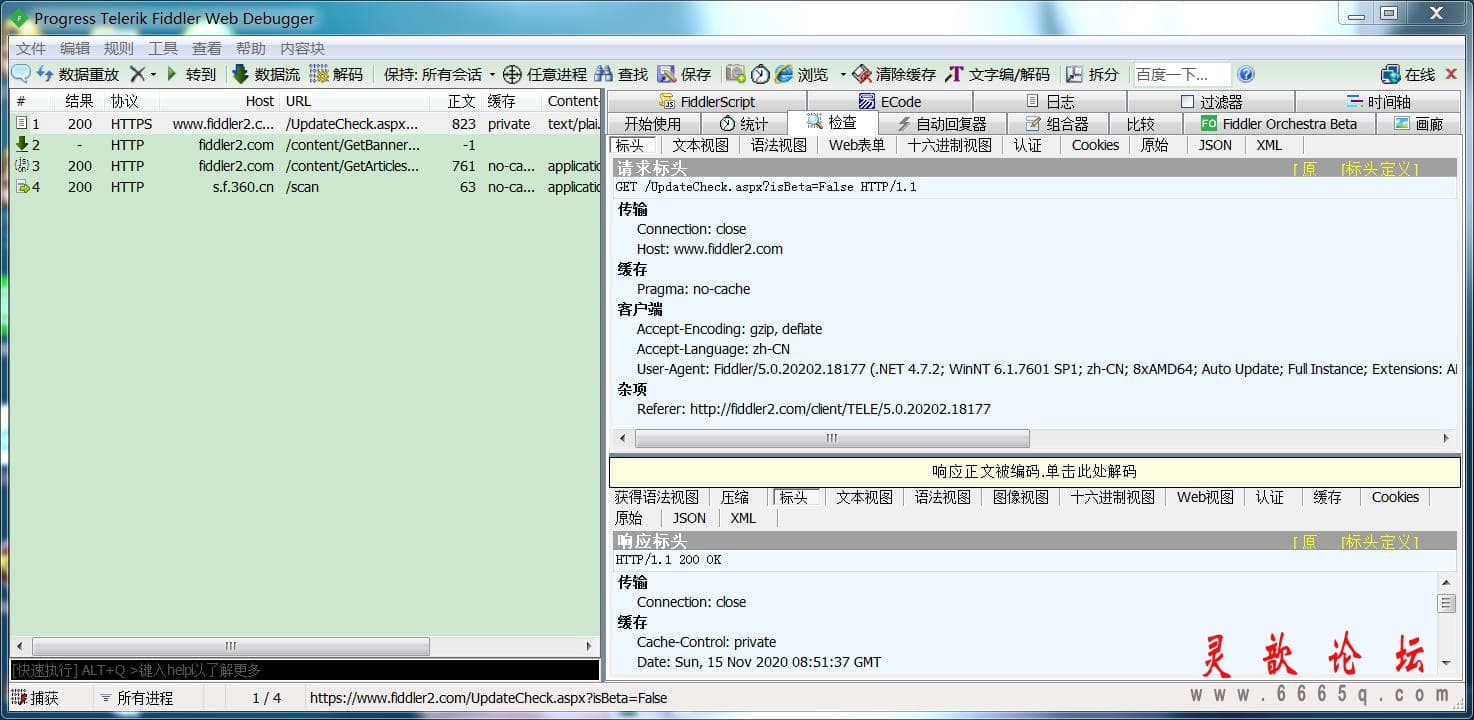Open 查找 find with binoculars icon
The width and height of the screenshot is (1474, 720).
tap(621, 74)
